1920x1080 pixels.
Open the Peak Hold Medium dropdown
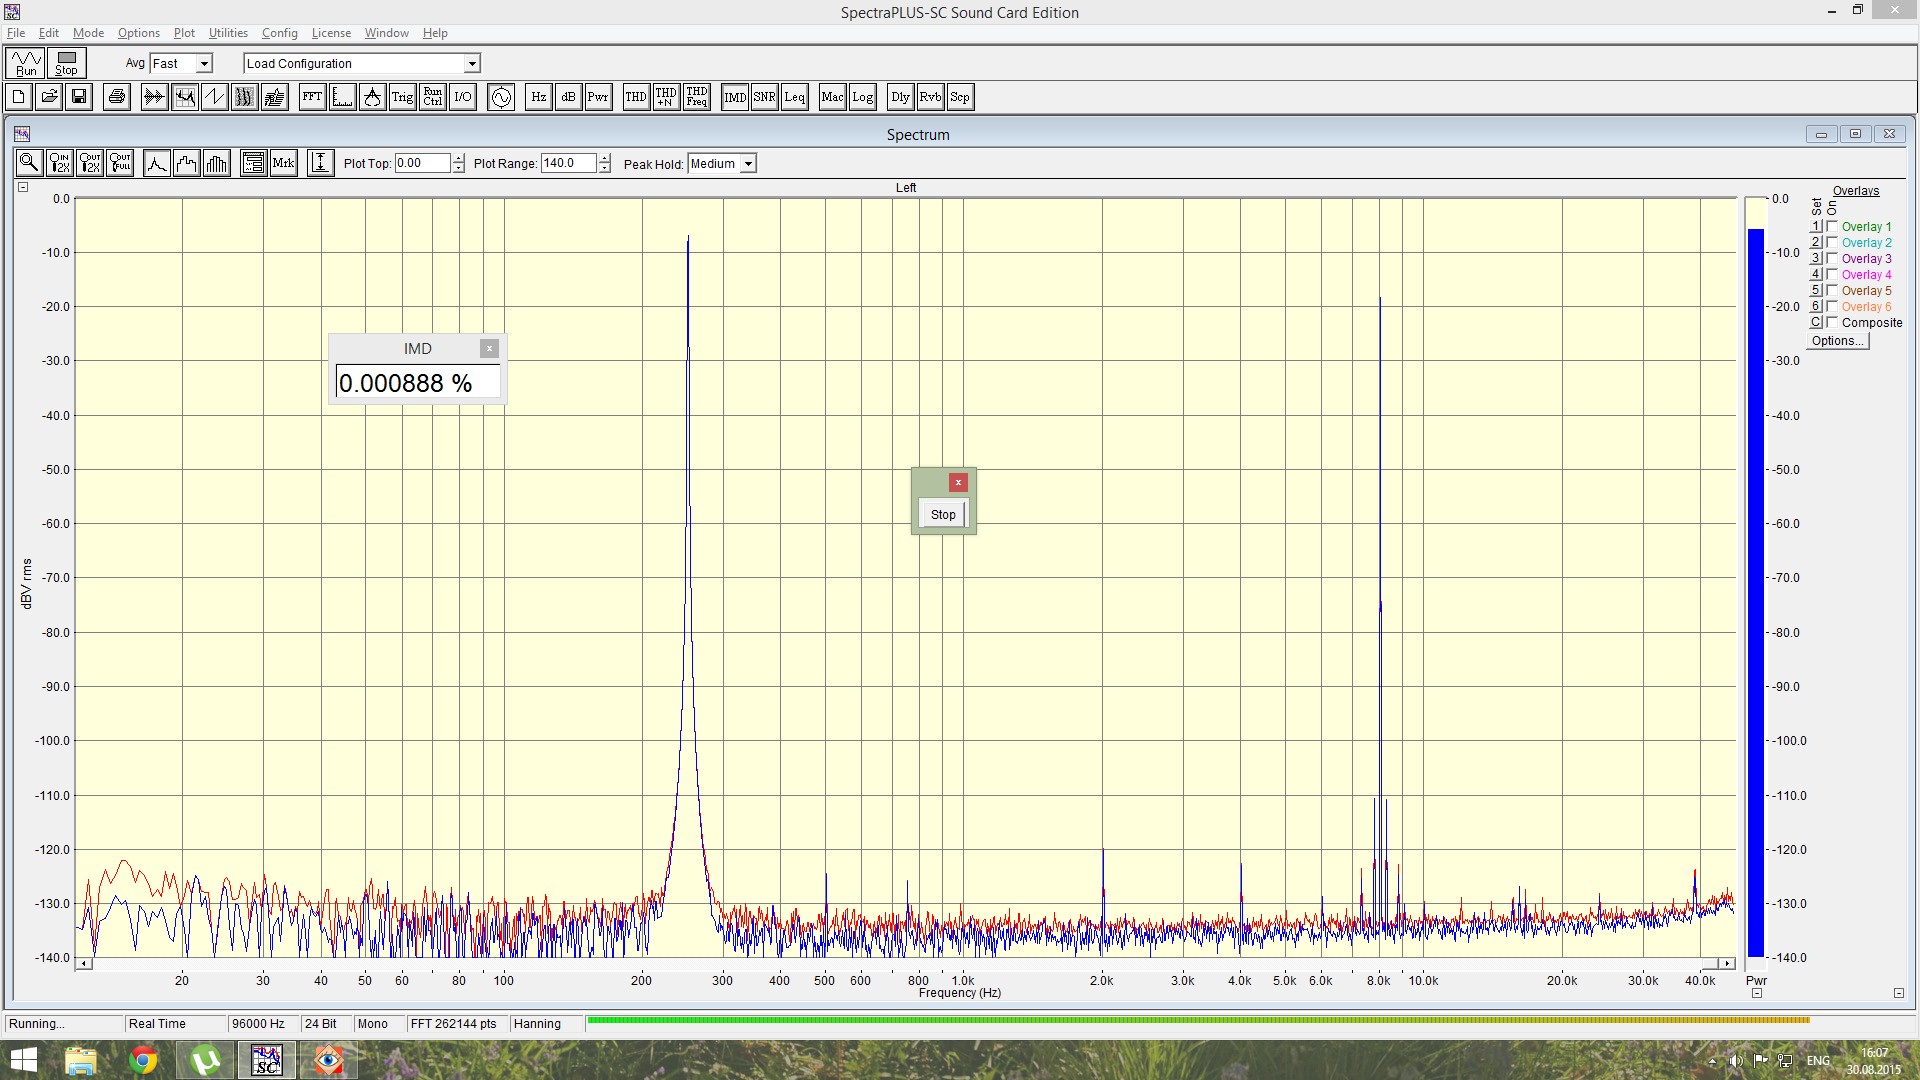coord(748,164)
